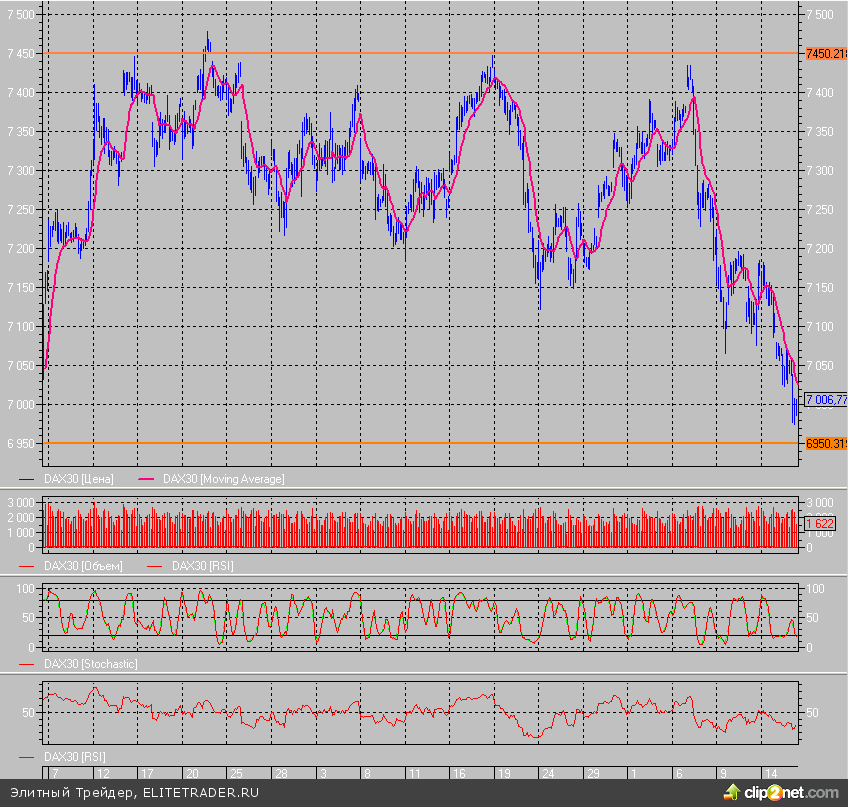
Task: Click date marker 14 on the time axis
Action: click(771, 774)
